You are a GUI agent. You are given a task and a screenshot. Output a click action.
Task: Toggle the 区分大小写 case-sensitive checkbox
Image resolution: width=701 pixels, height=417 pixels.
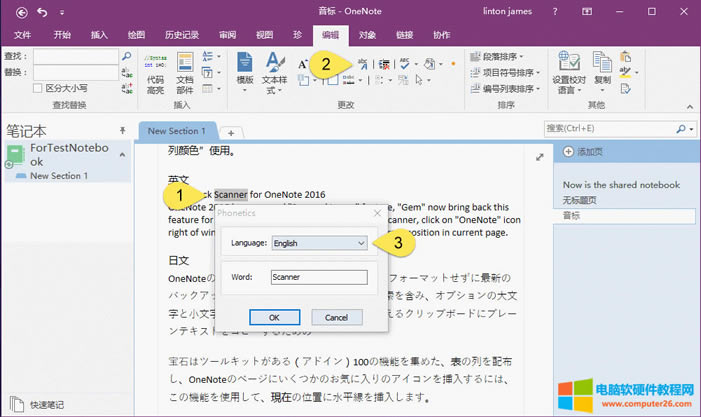[39, 88]
